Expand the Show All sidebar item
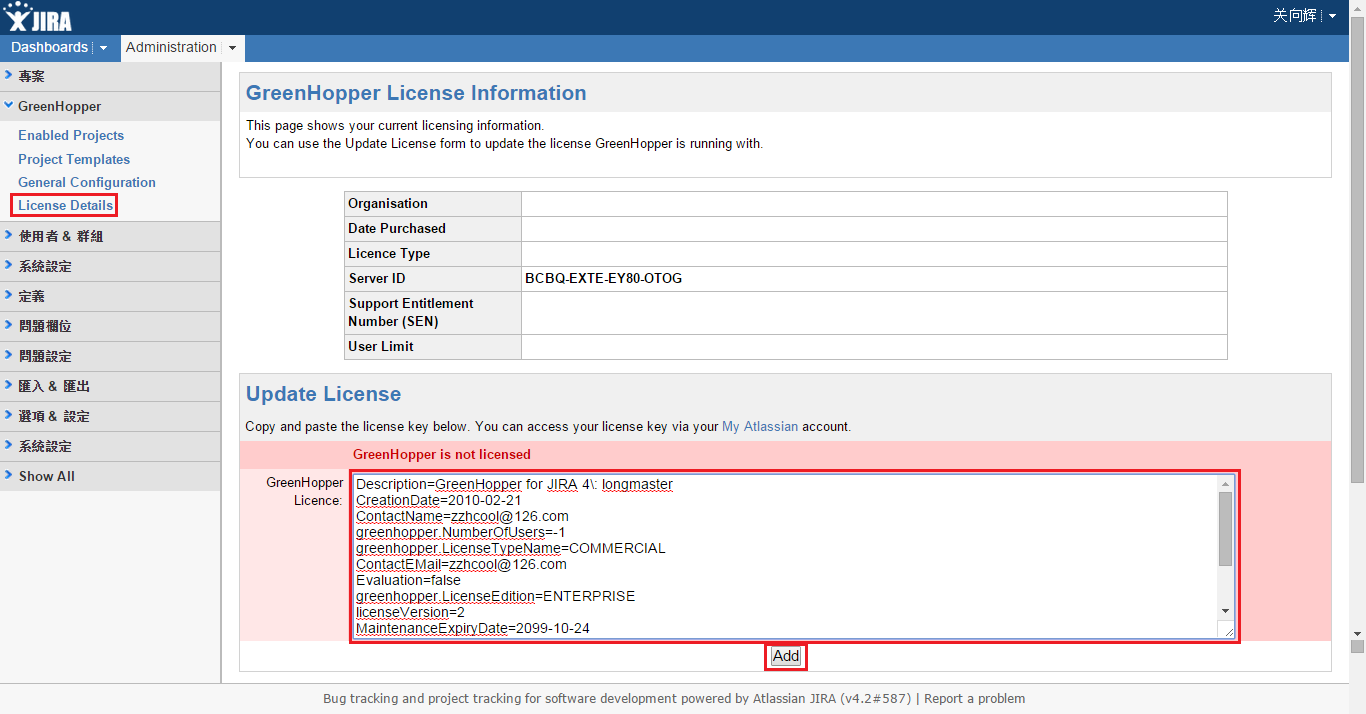Screen dimensions: 1366x714 point(110,476)
